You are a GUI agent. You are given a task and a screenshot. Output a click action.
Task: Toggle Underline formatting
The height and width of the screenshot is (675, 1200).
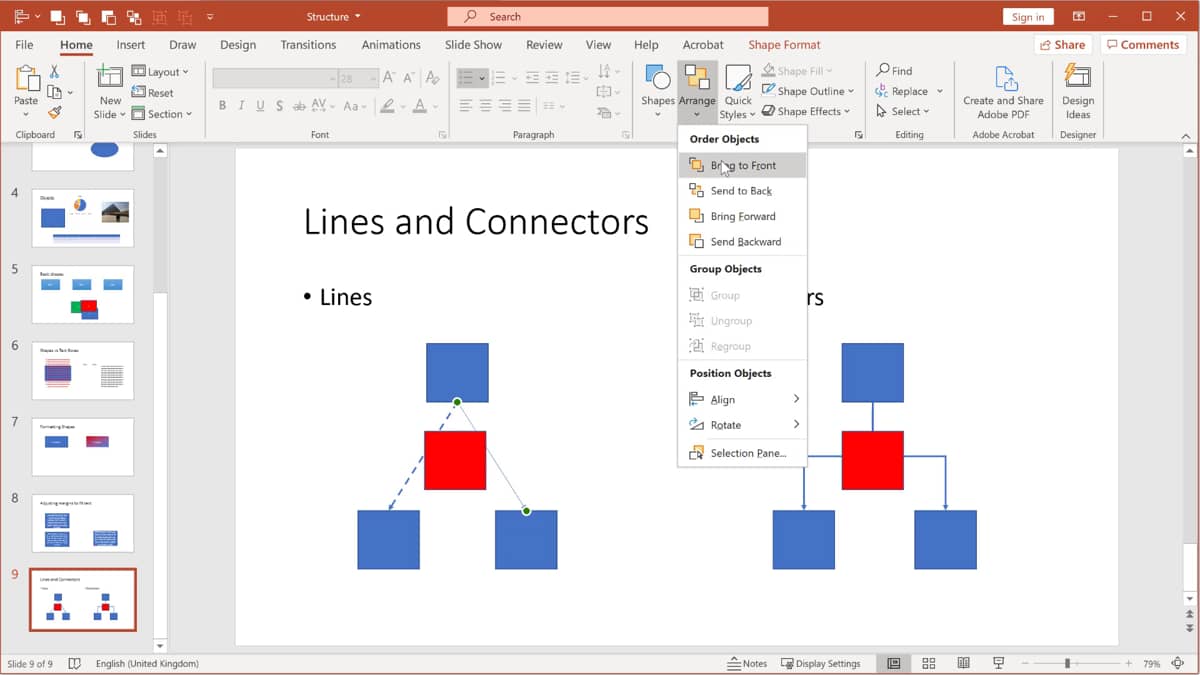pyautogui.click(x=261, y=106)
